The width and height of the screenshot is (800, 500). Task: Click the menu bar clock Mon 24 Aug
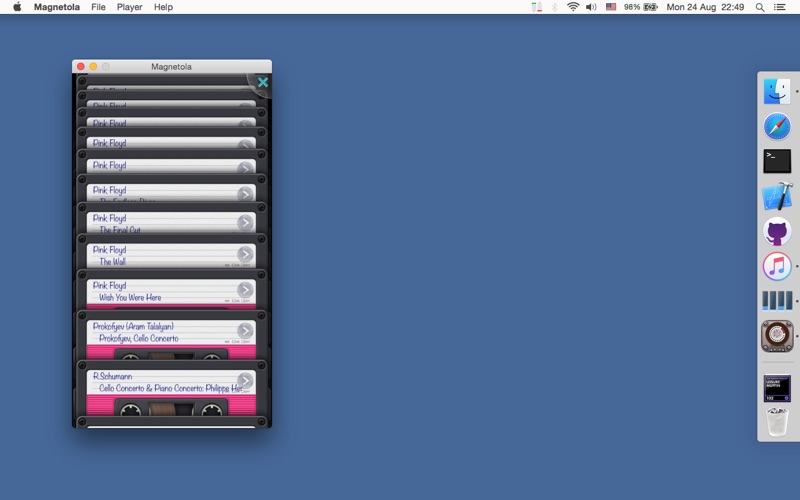click(705, 7)
